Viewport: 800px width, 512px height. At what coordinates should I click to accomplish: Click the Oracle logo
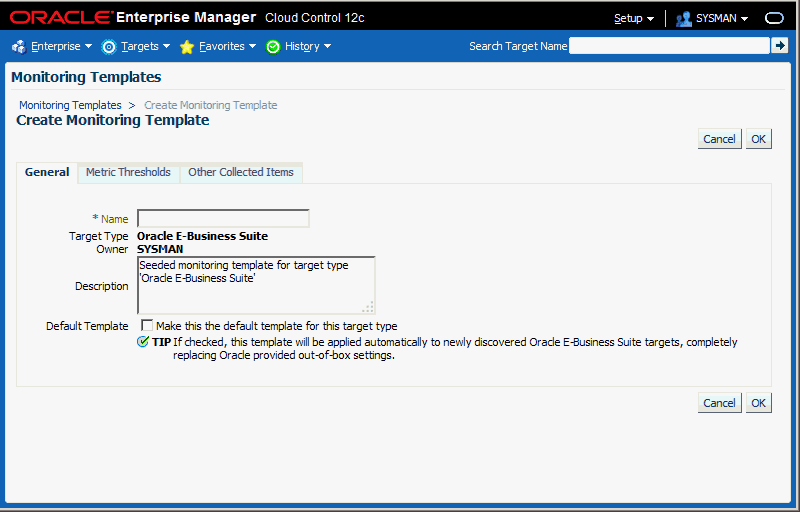[x=60, y=17]
